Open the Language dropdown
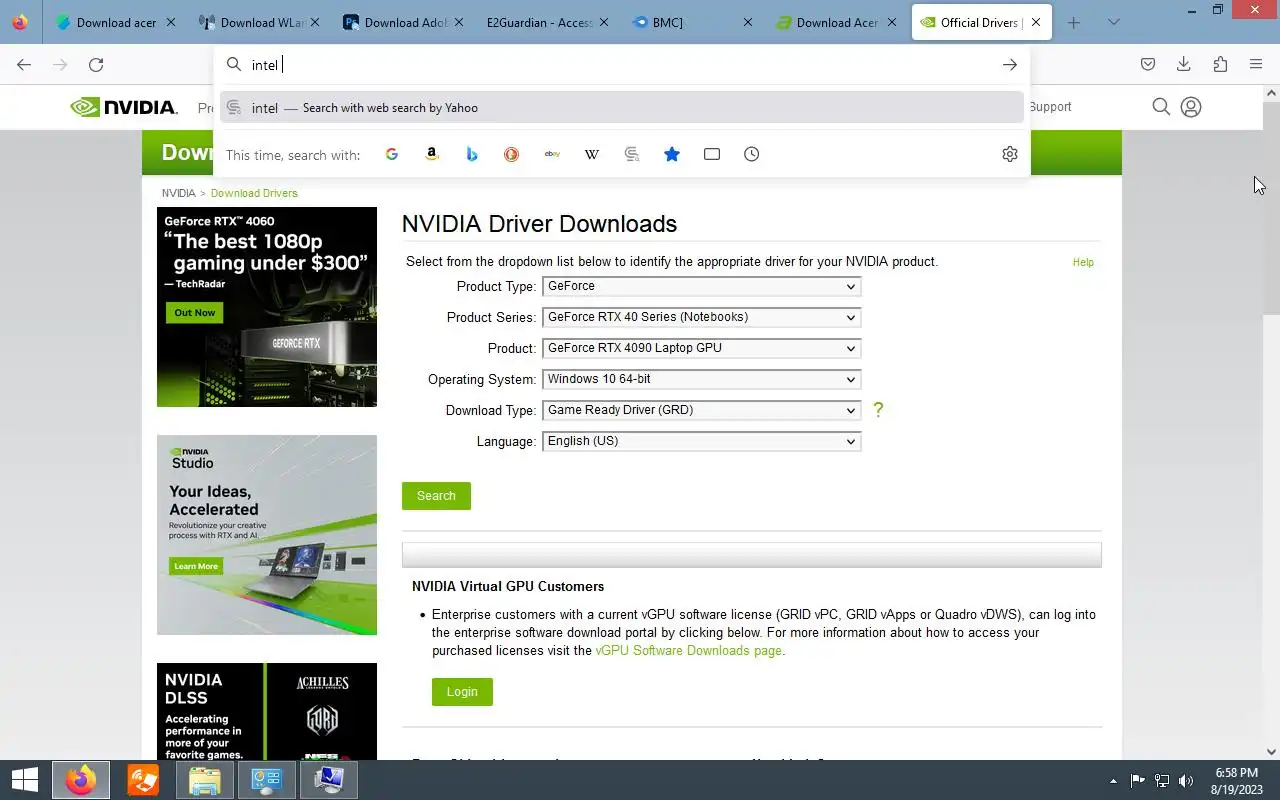The width and height of the screenshot is (1280, 800). point(701,441)
